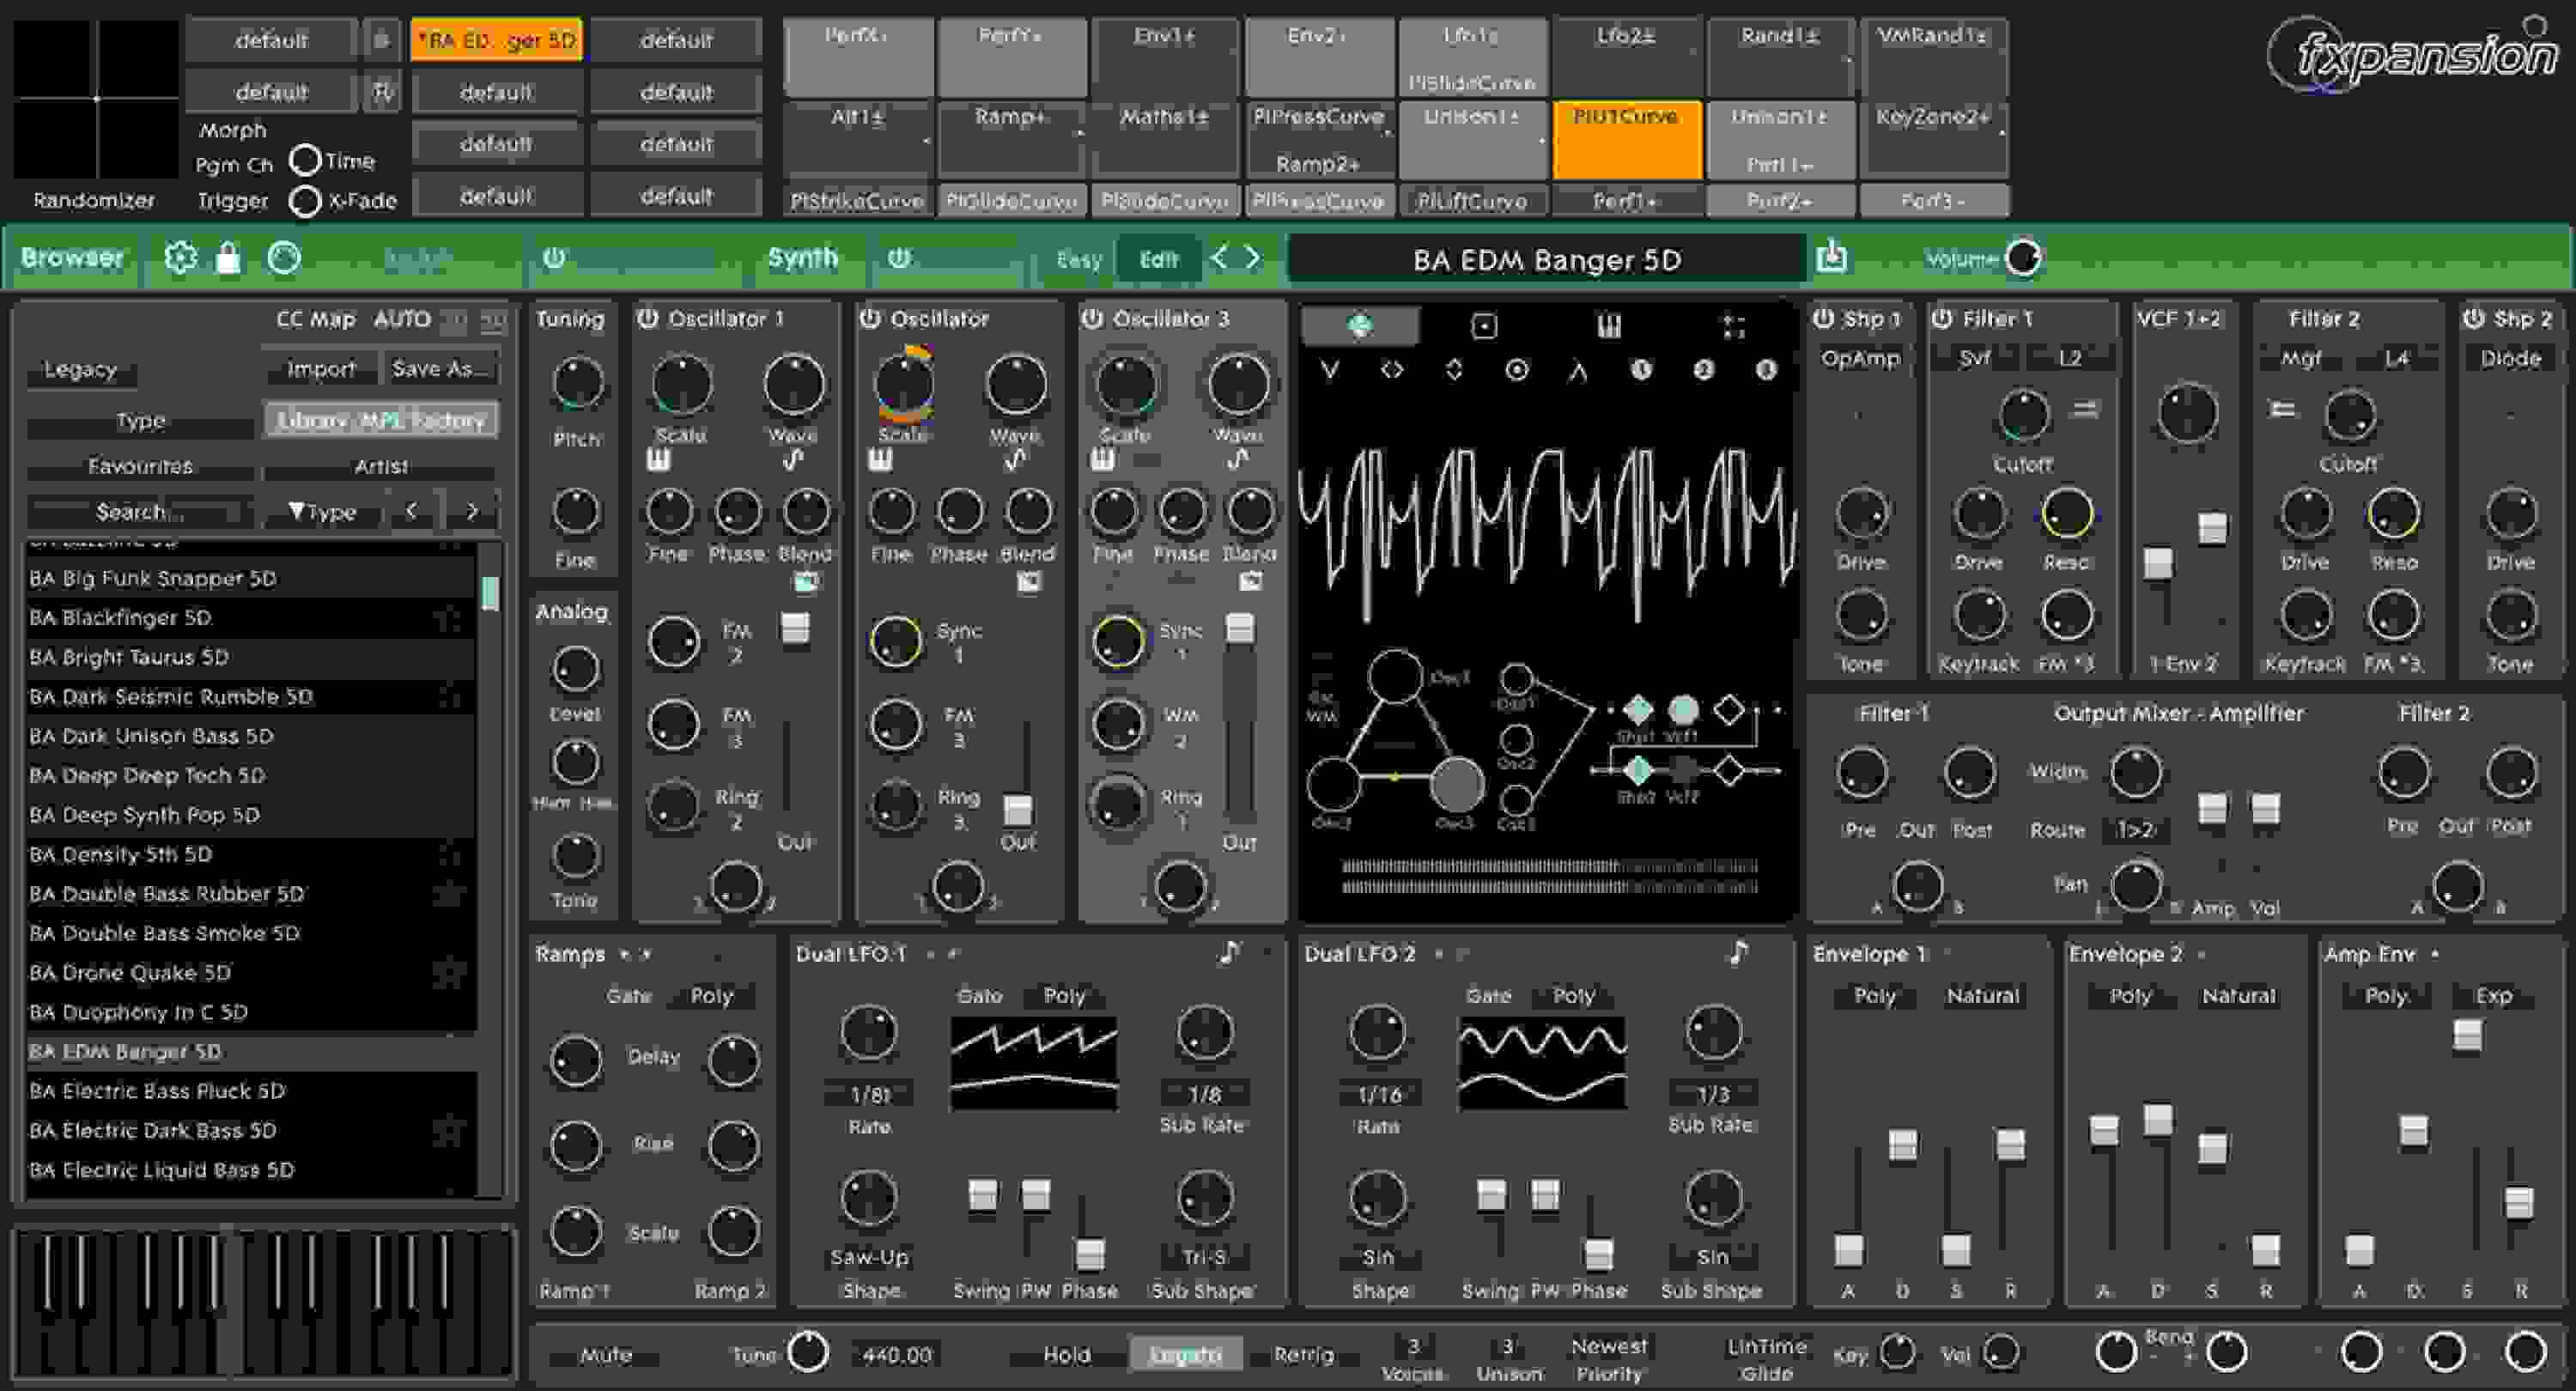Image resolution: width=2576 pixels, height=1391 pixels.
Task: Click the tempo sync note icon in Dual LFO 1
Action: 1230,953
